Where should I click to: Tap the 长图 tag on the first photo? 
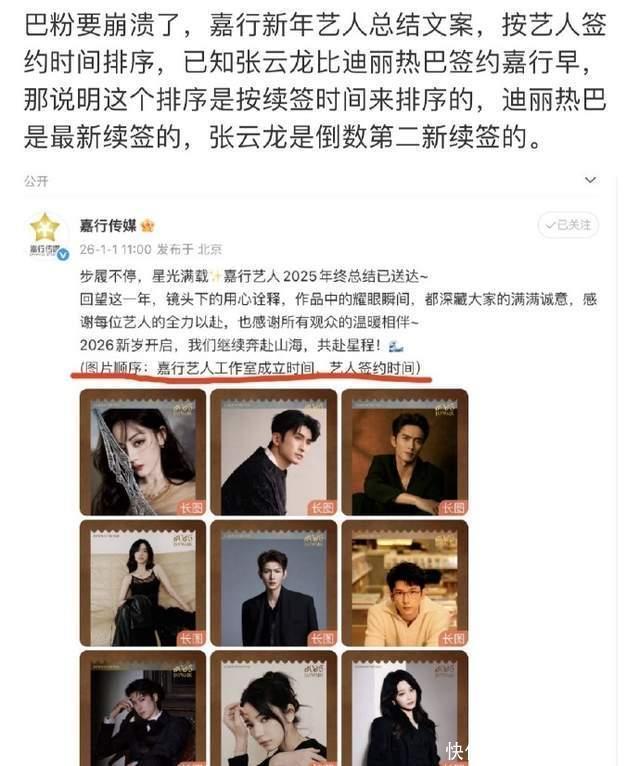tap(191, 508)
